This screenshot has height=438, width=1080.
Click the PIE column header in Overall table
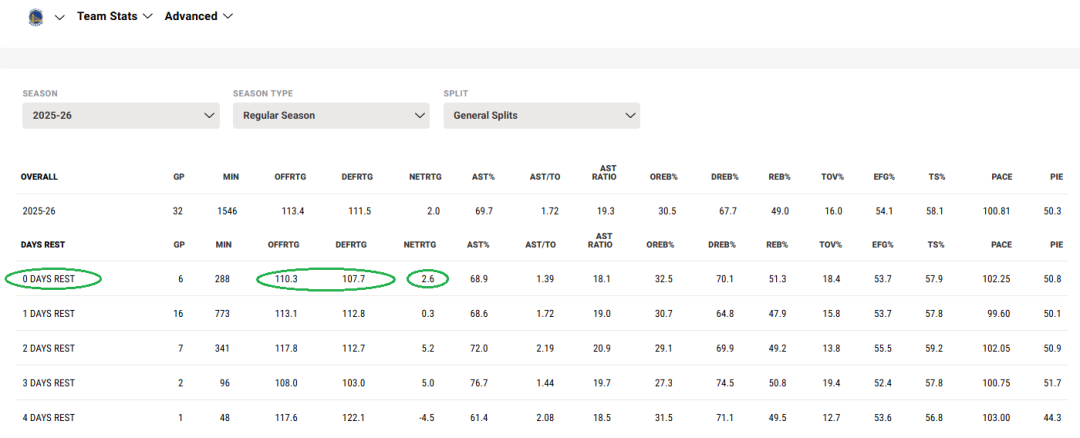(1056, 177)
